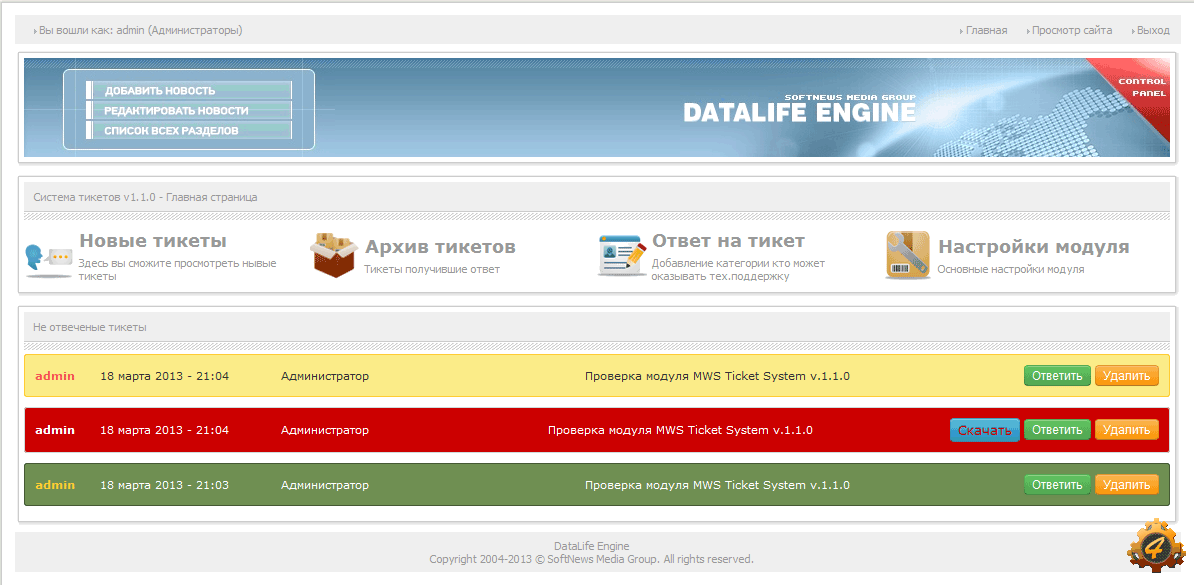This screenshot has height=585, width=1194.
Task: Click Удалить in the green ticket row
Action: (1126, 485)
